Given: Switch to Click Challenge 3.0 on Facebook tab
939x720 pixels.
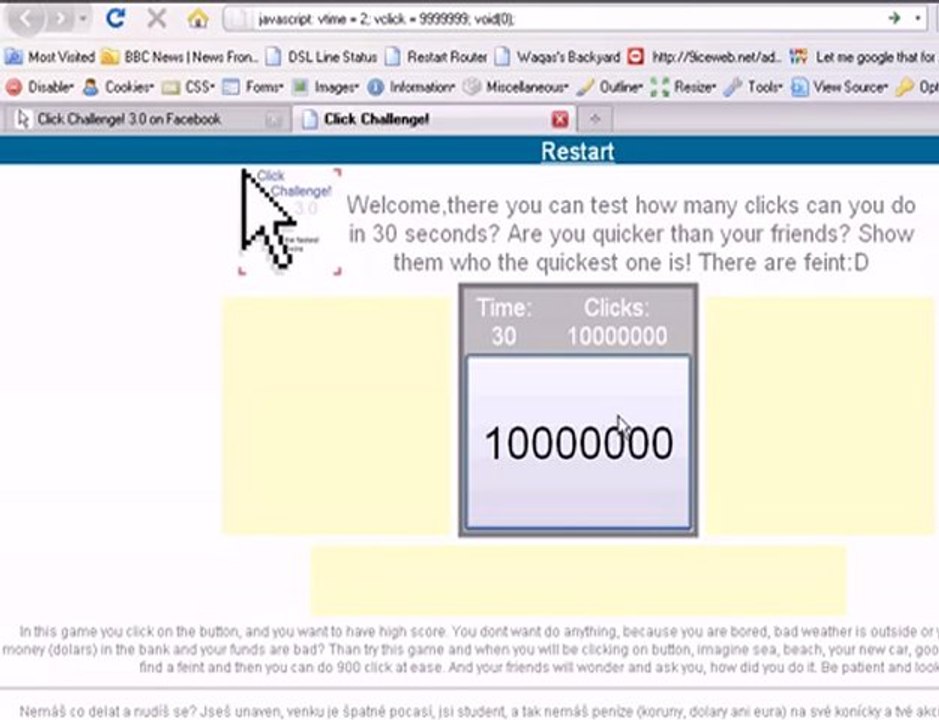Looking at the screenshot, I should click(147, 119).
